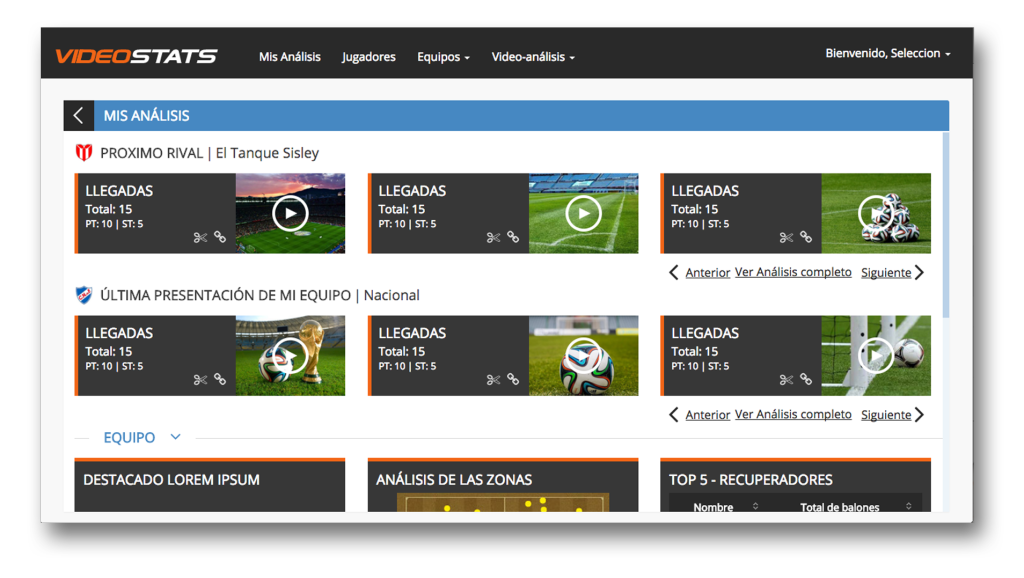The height and width of the screenshot is (578, 1024).
Task: Click right chevron under Proximo Rival cards
Action: 920,272
